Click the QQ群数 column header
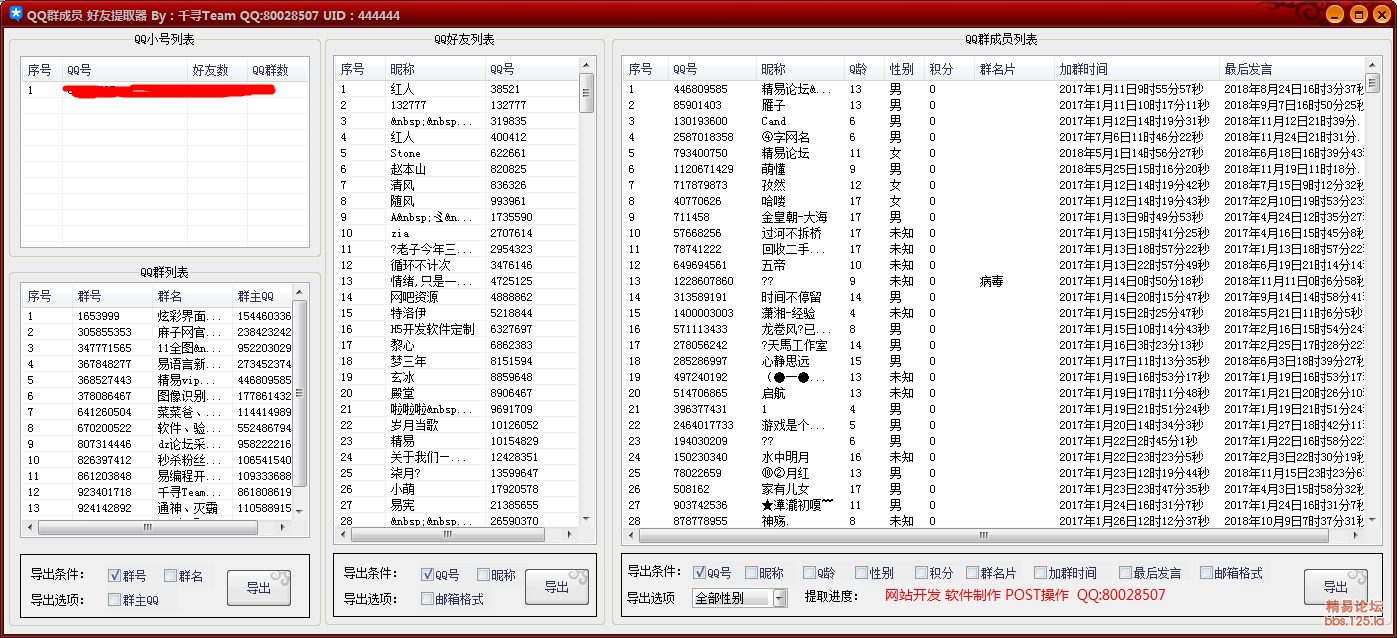This screenshot has width=1397, height=638. tap(277, 70)
